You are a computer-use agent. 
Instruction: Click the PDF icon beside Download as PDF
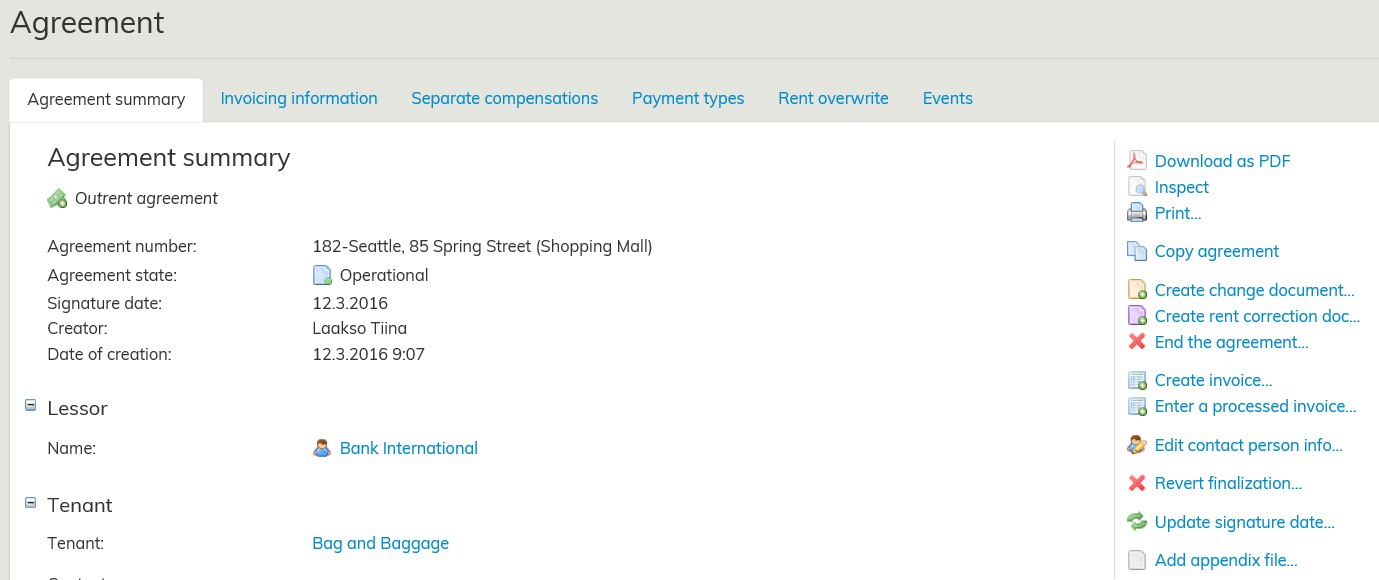click(1137, 161)
